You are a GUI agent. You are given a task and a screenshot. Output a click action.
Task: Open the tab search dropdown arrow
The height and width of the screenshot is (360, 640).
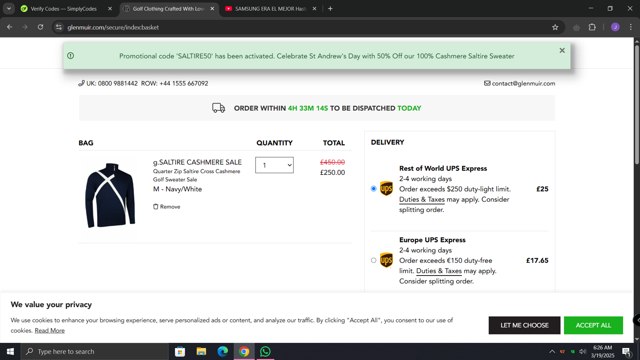pyautogui.click(x=9, y=9)
